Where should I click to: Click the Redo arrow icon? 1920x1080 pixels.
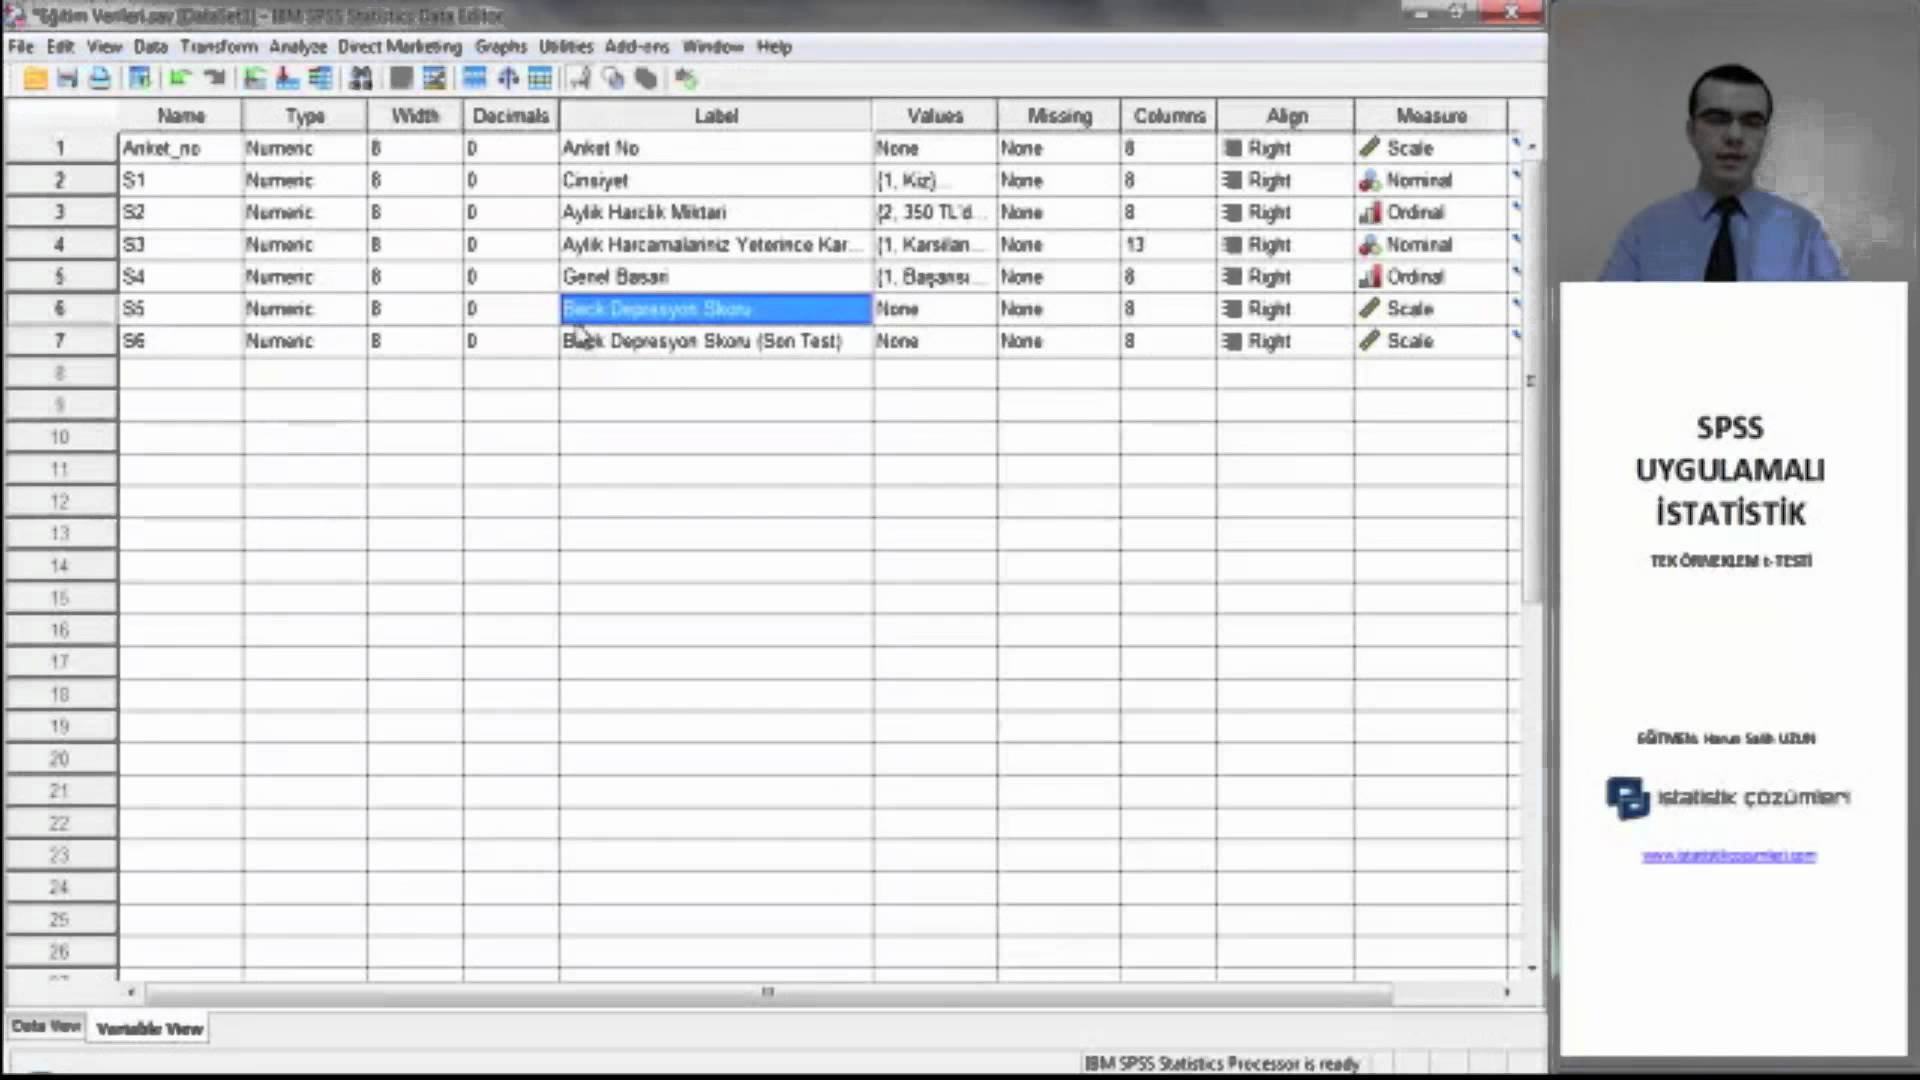pyautogui.click(x=213, y=78)
